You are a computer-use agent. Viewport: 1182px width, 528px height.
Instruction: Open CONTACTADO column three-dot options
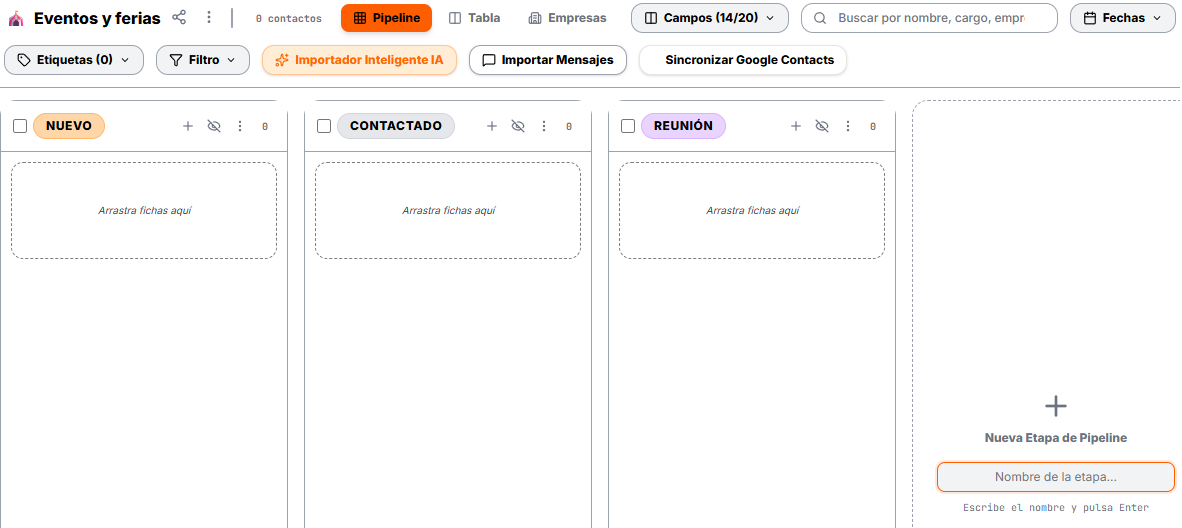click(544, 126)
